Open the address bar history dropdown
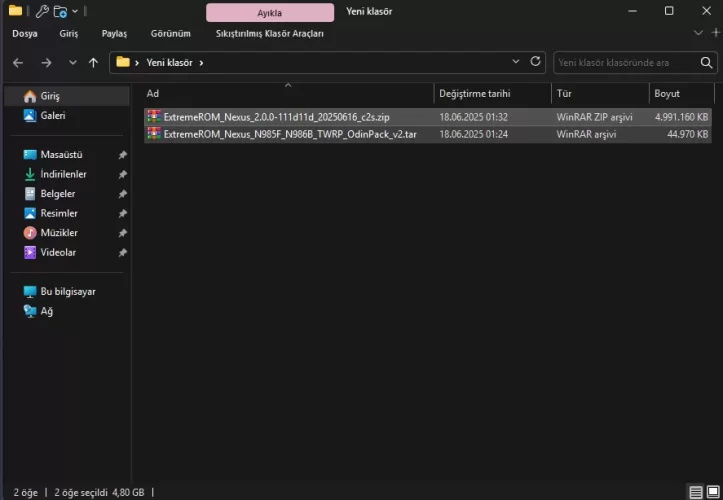This screenshot has width=723, height=500. point(516,61)
